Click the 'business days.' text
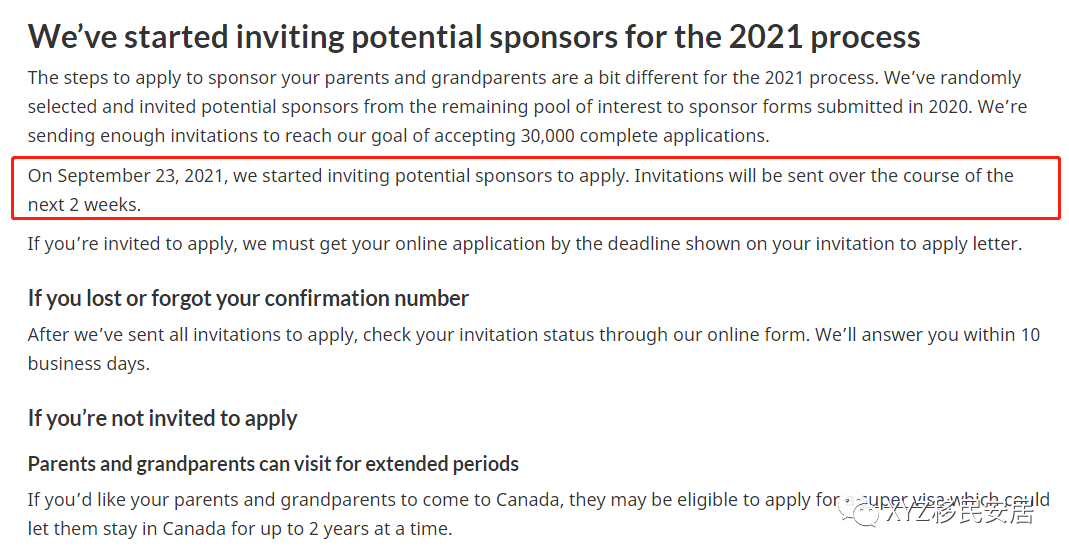Viewport: 1069px width, 558px height. (88, 363)
